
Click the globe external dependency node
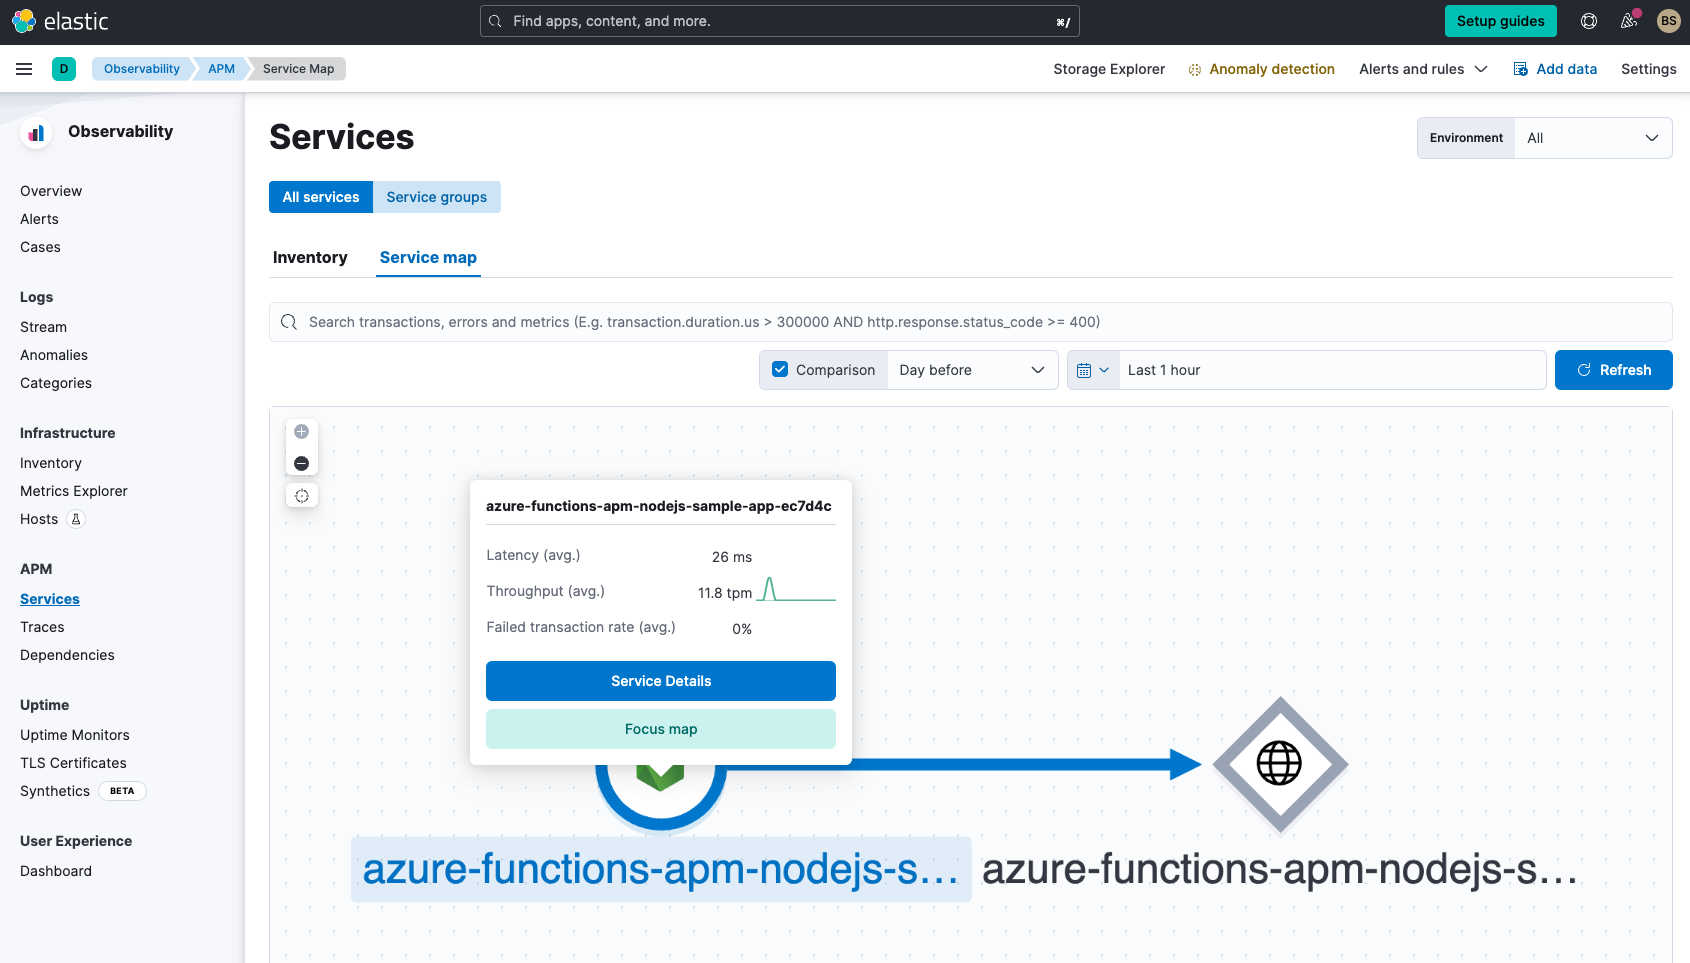point(1279,765)
